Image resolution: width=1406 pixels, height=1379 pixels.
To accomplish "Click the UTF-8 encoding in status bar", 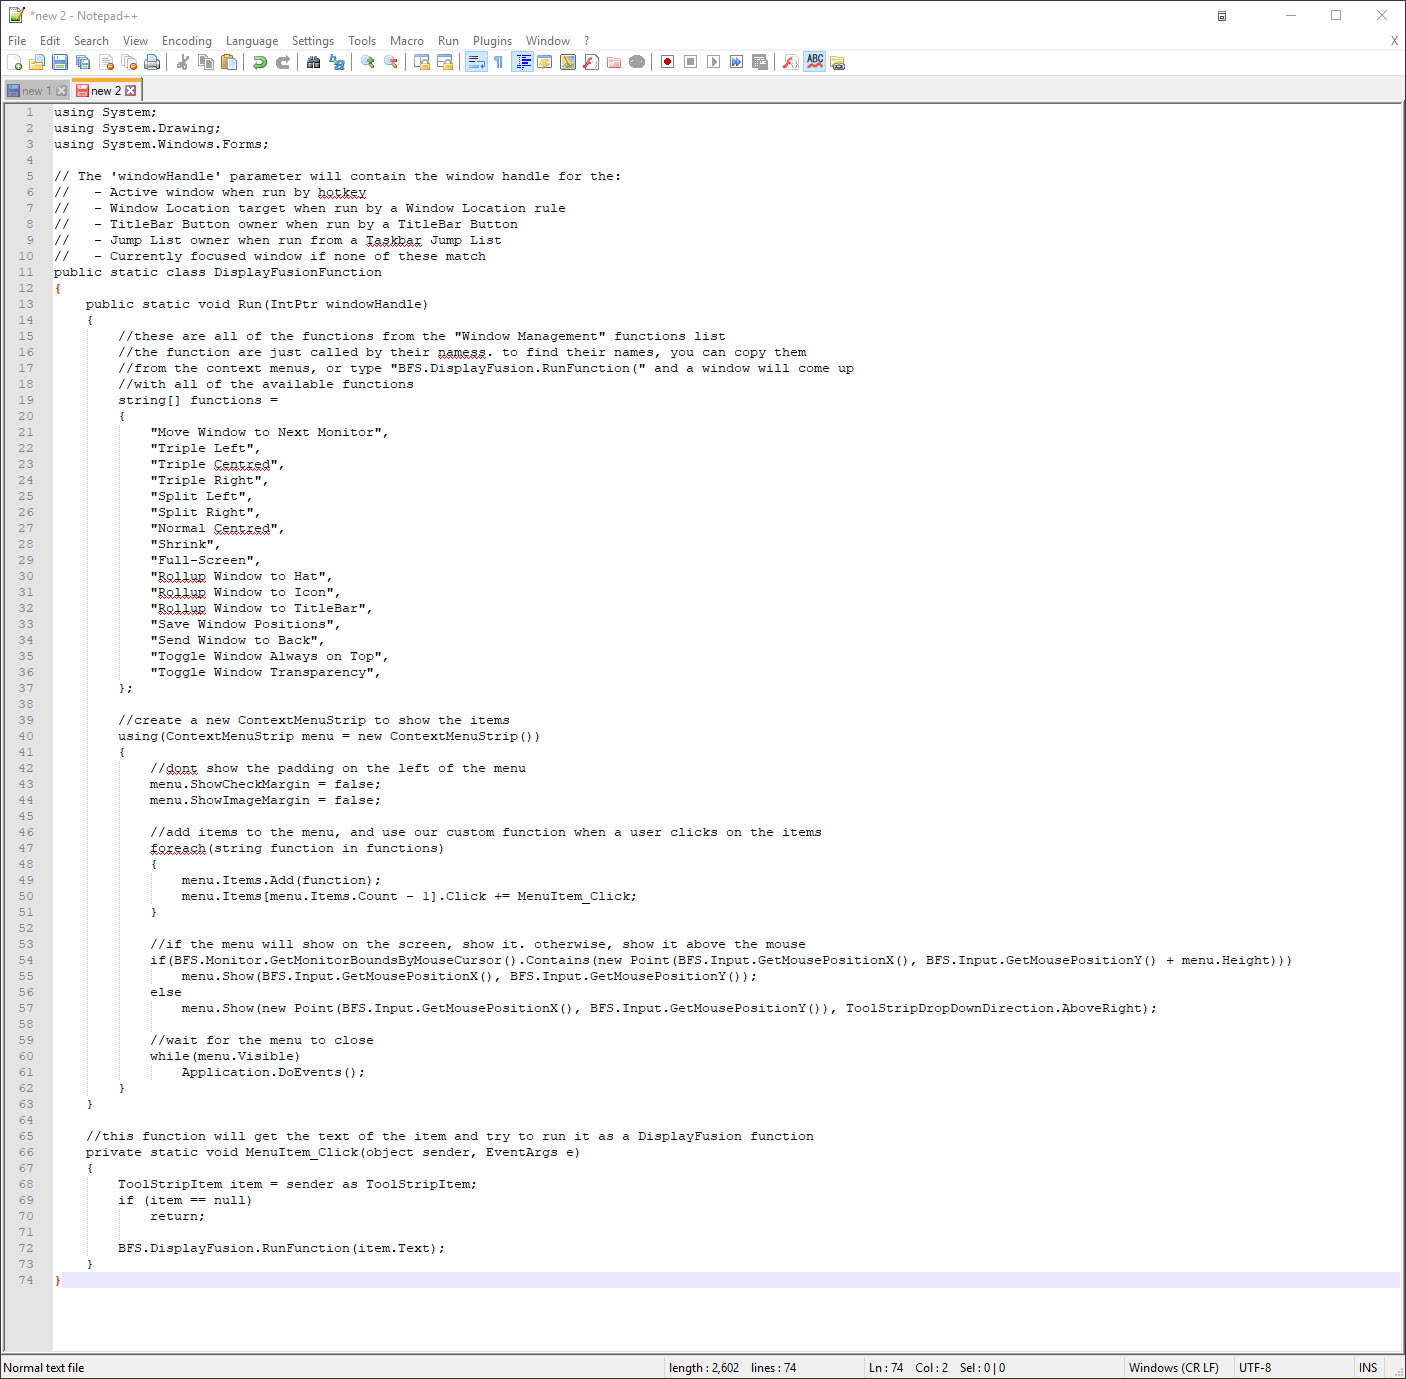I will point(1254,1367).
